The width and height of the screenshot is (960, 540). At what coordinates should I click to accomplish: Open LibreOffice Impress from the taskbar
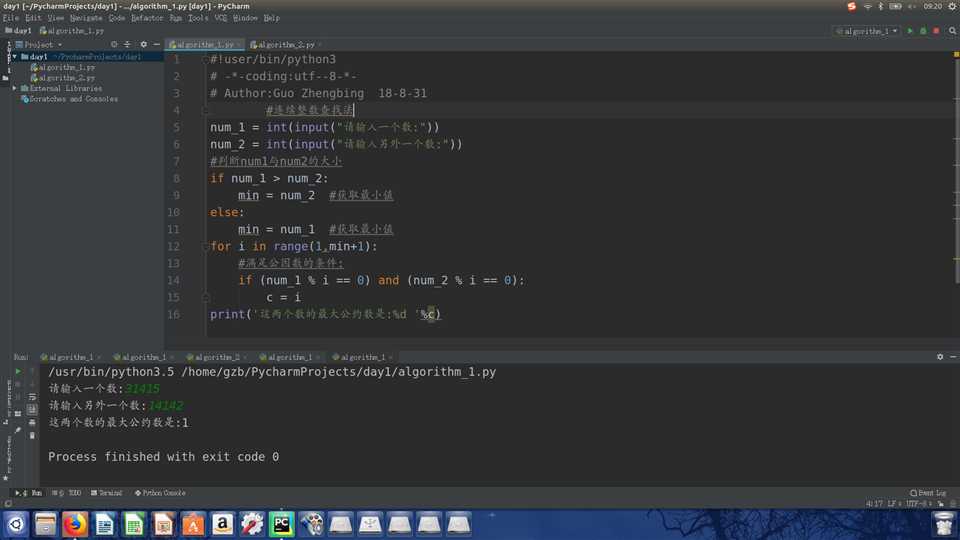163,525
